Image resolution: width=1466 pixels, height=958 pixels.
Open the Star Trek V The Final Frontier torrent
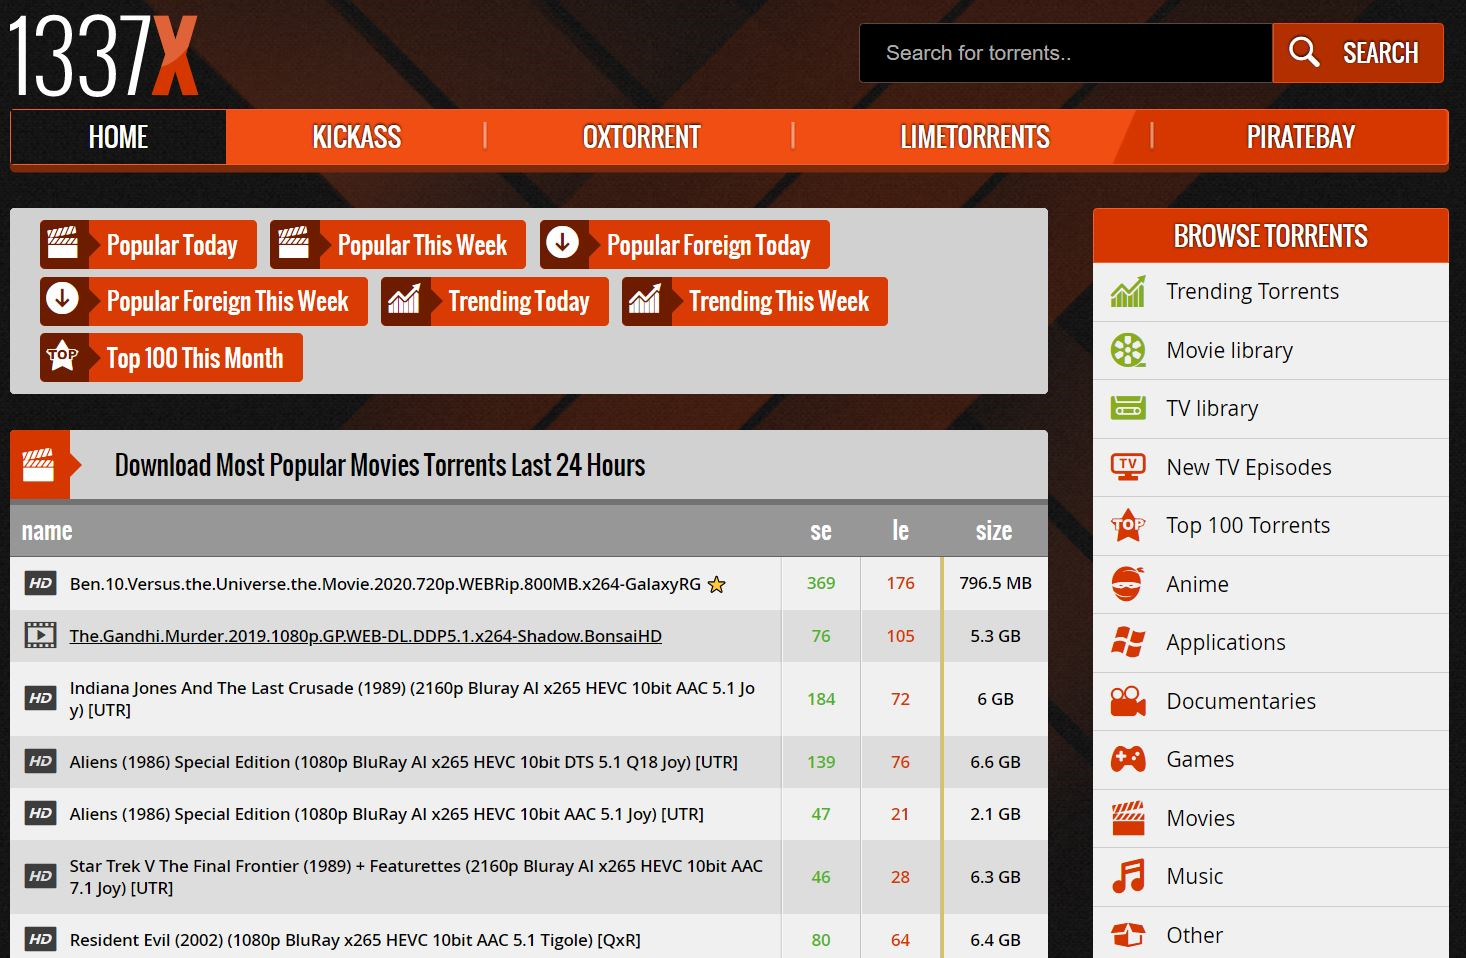tap(416, 877)
